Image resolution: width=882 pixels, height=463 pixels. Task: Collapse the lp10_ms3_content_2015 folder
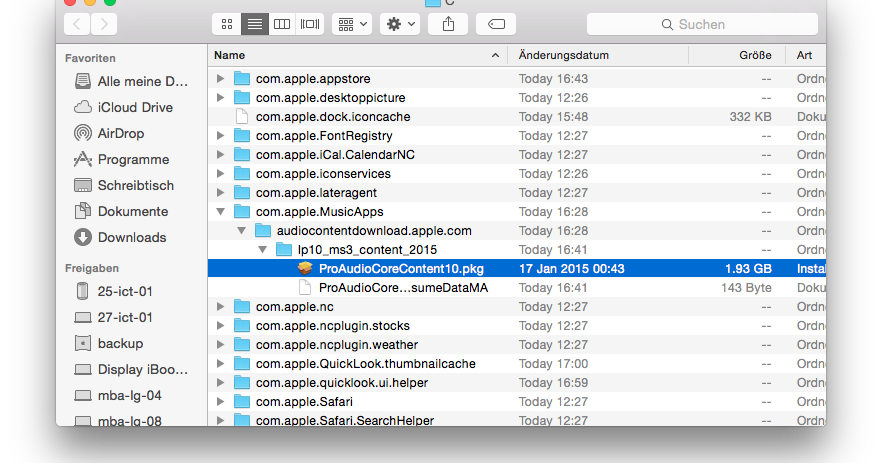263,250
